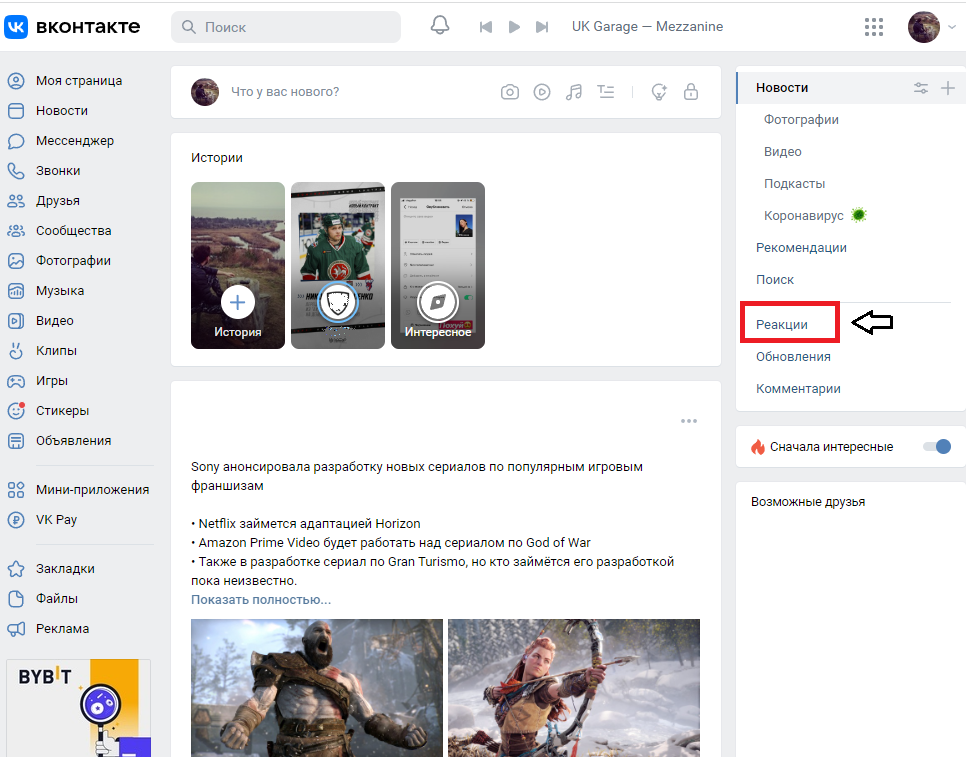This screenshot has height=757, width=966.
Task: Click Видео icon in left sidebar
Action: coord(16,321)
